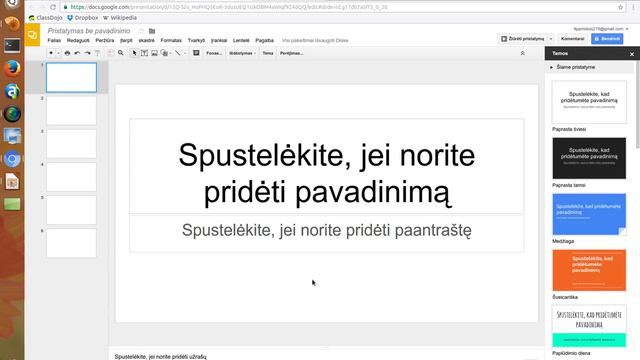Open the shape tool dropdown arrow

click(170, 53)
